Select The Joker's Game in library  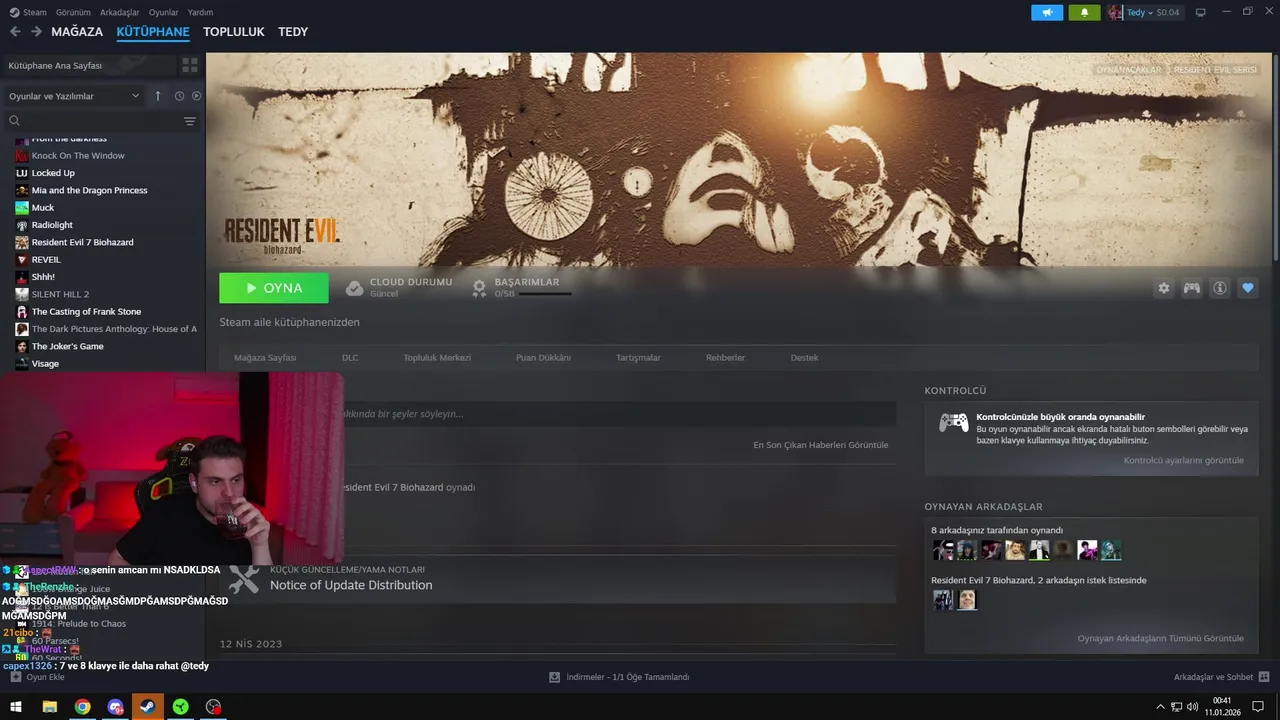67,346
